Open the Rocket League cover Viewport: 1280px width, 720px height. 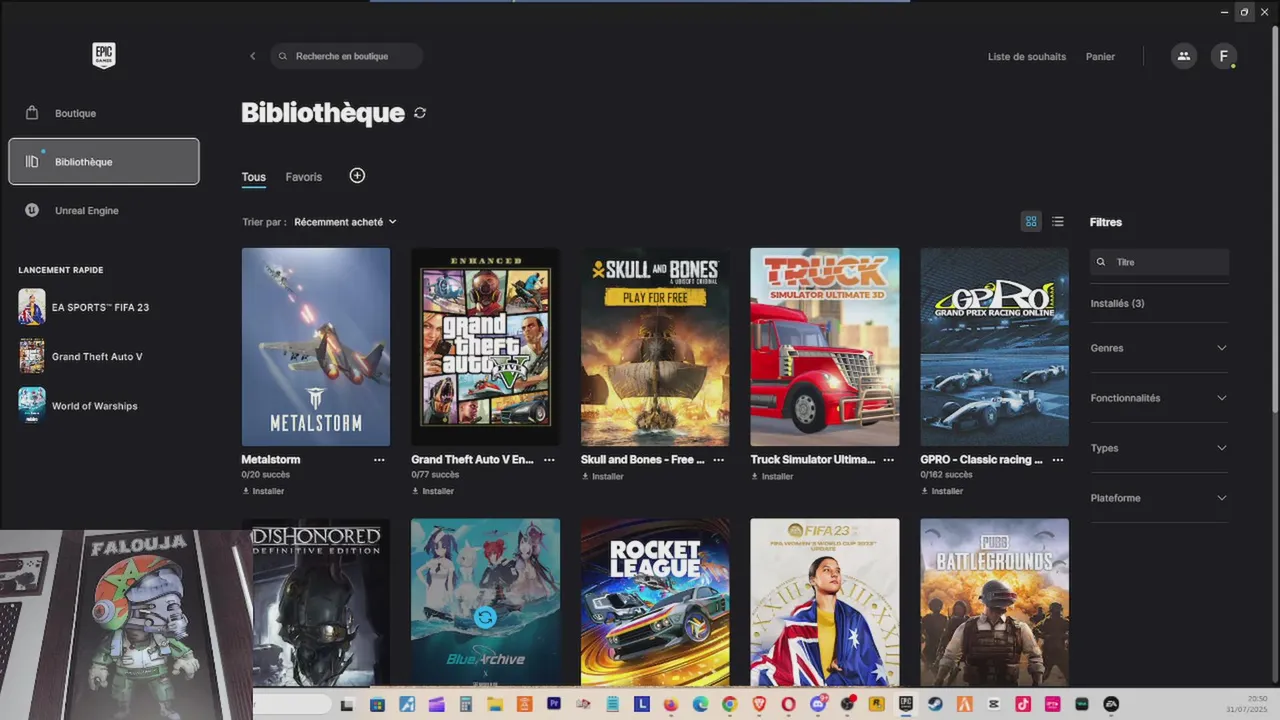[655, 602]
